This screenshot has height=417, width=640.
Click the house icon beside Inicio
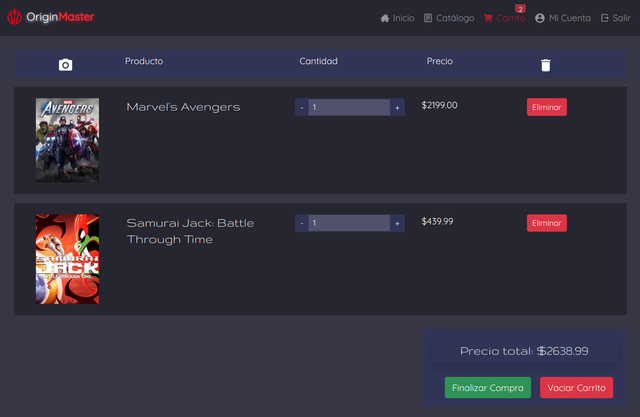384,18
